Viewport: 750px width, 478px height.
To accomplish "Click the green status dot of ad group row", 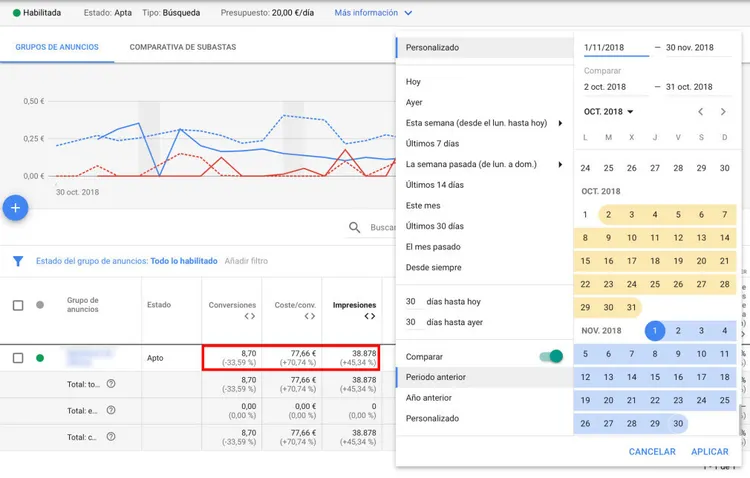I will click(x=40, y=358).
